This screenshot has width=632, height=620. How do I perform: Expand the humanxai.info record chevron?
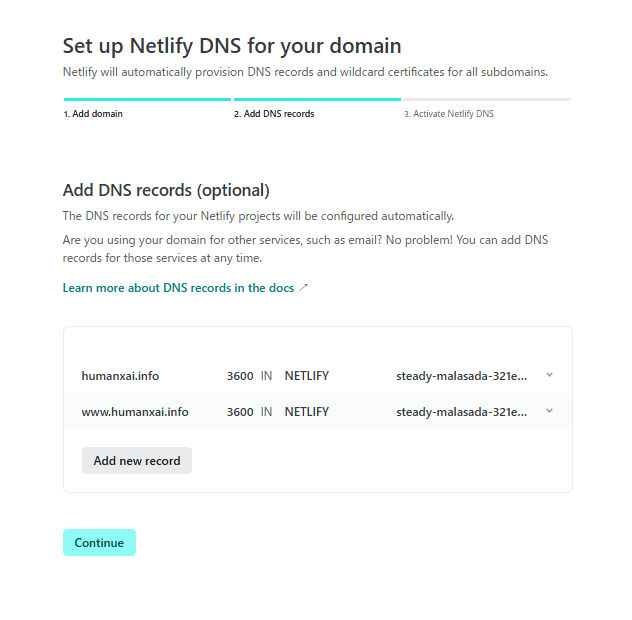point(550,375)
